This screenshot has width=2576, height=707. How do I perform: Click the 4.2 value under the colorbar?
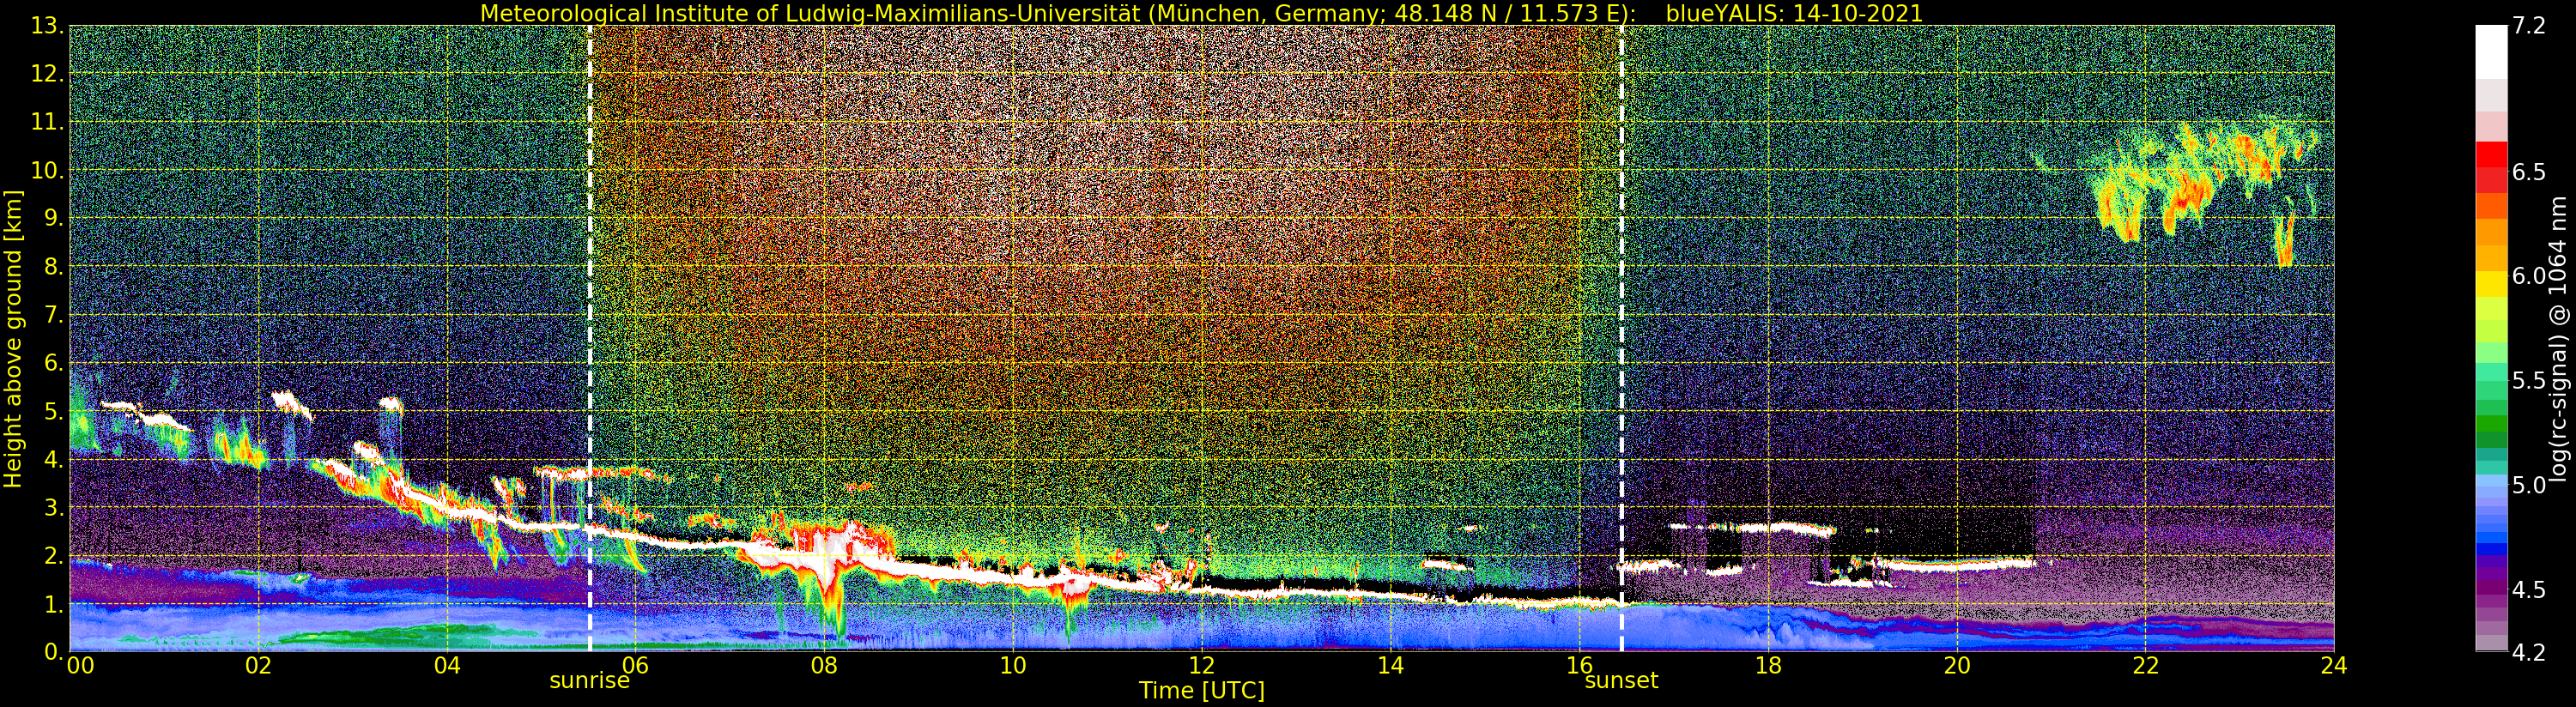(x=2529, y=653)
